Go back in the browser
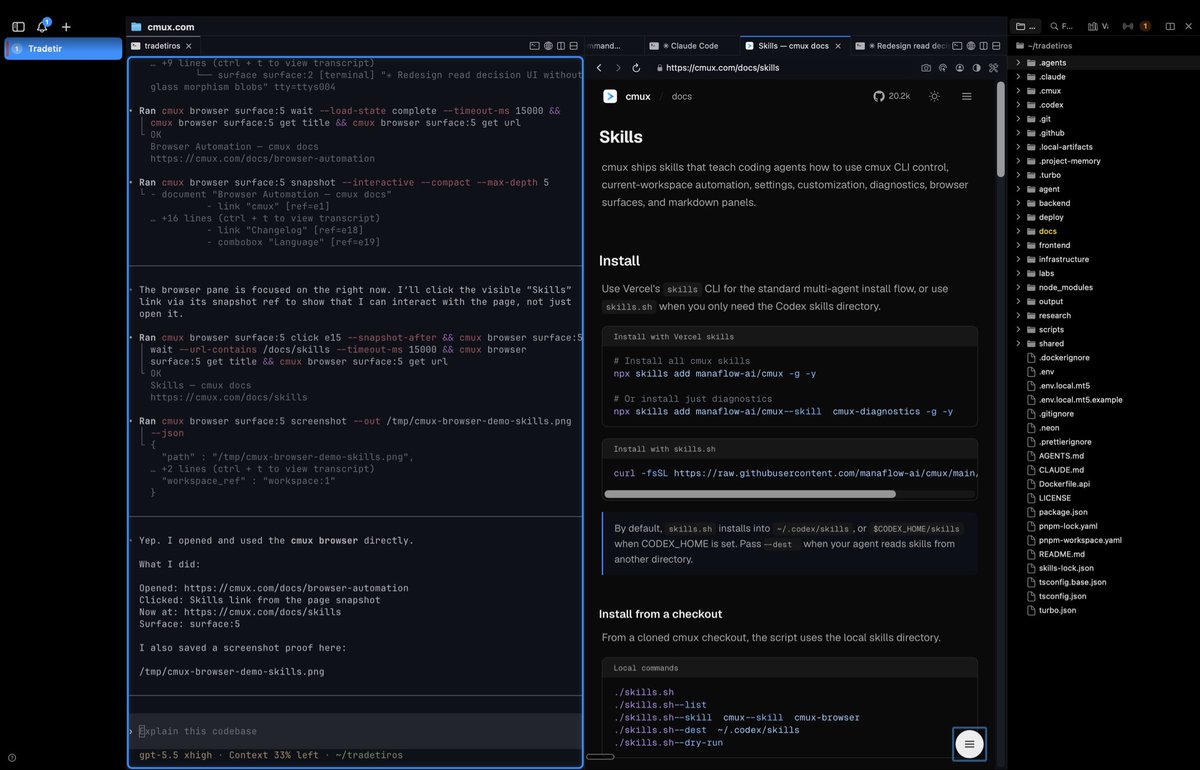The image size is (1200, 770). pyautogui.click(x=599, y=68)
